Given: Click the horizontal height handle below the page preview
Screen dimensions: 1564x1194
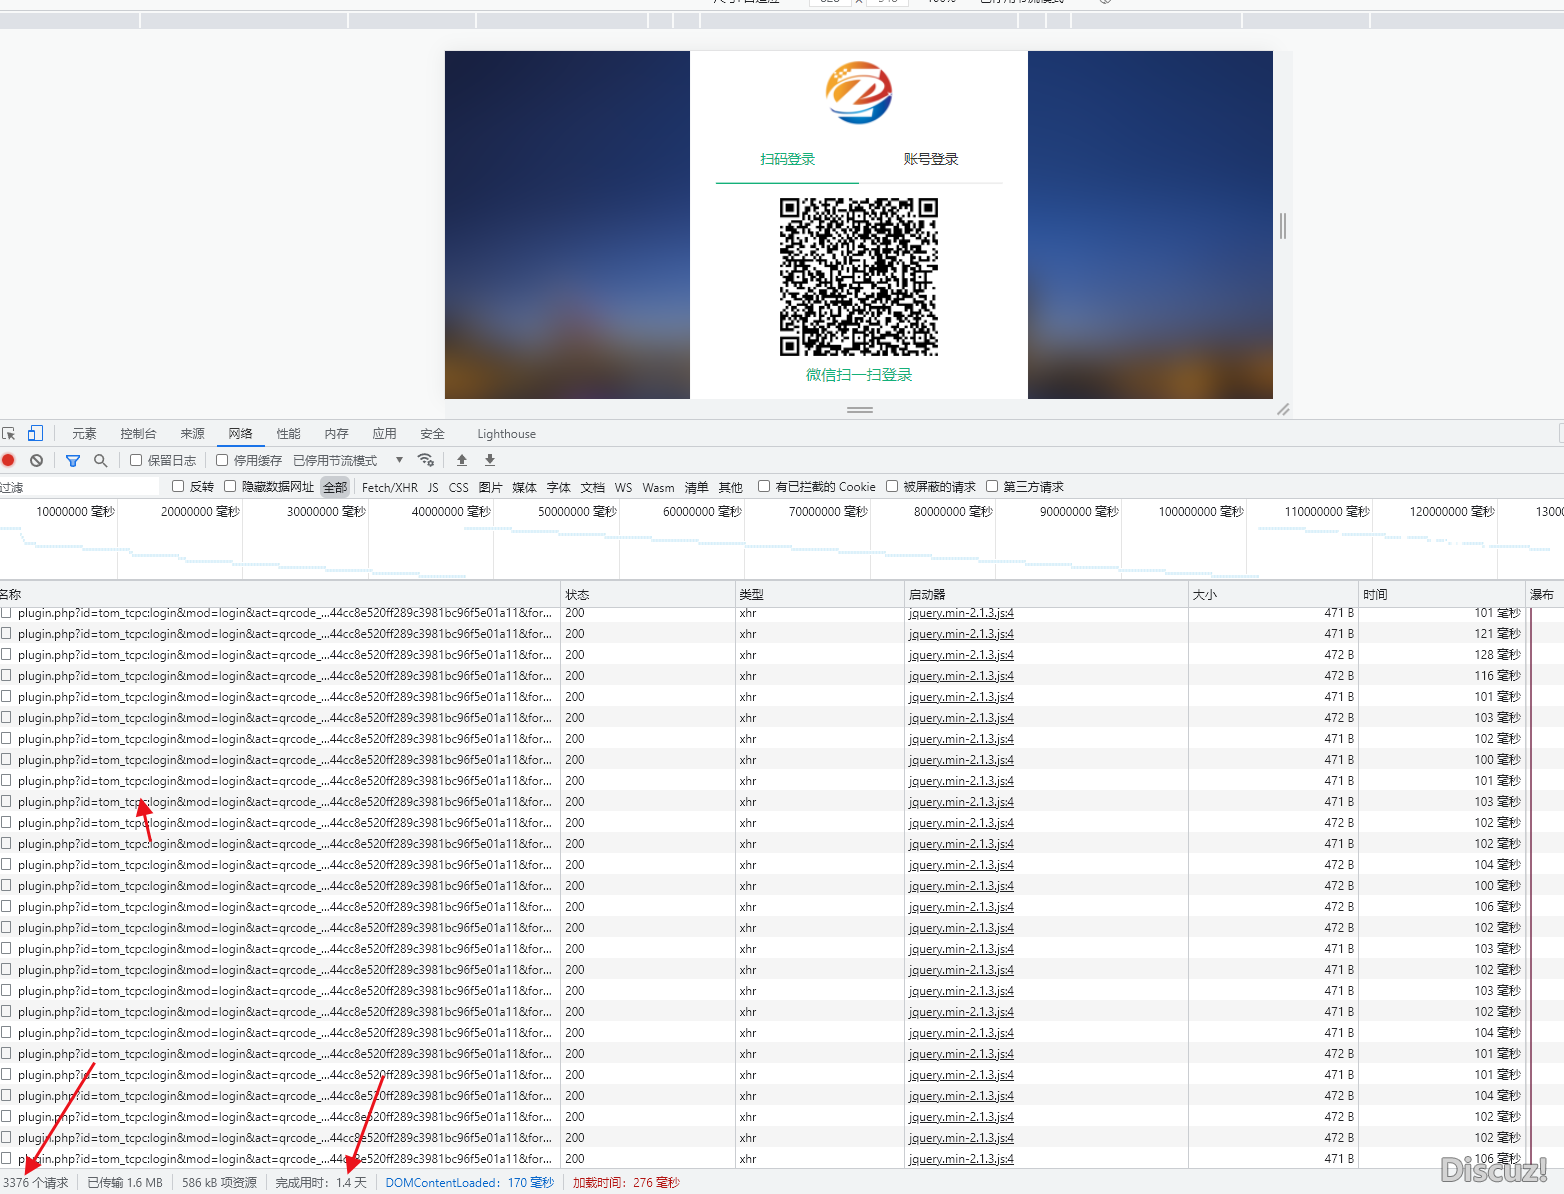Looking at the screenshot, I should (860, 410).
